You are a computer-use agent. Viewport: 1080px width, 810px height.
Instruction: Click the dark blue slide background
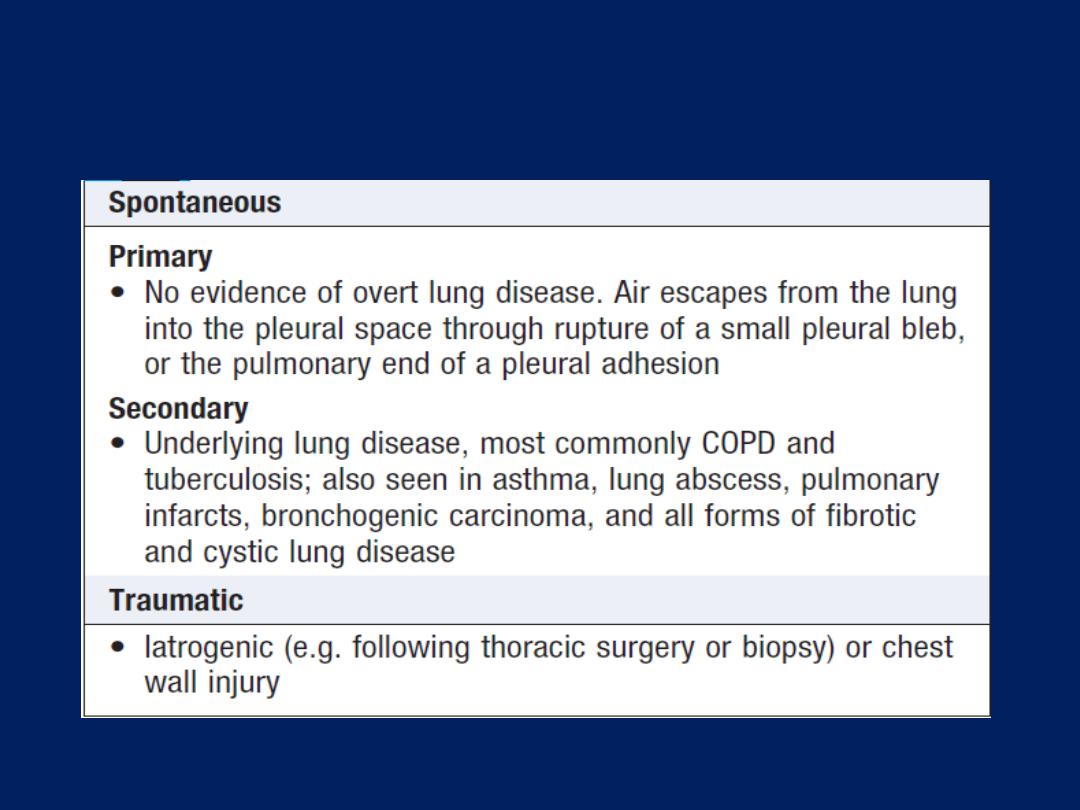point(540,90)
